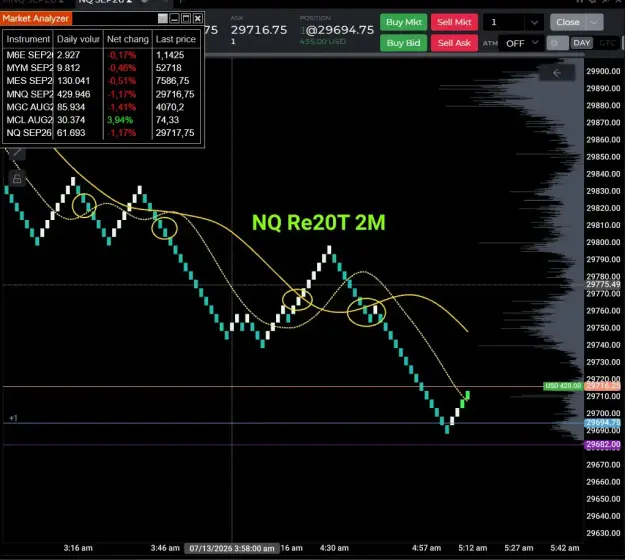Click the Sell Ask button
This screenshot has width=625, height=560.
click(x=454, y=43)
